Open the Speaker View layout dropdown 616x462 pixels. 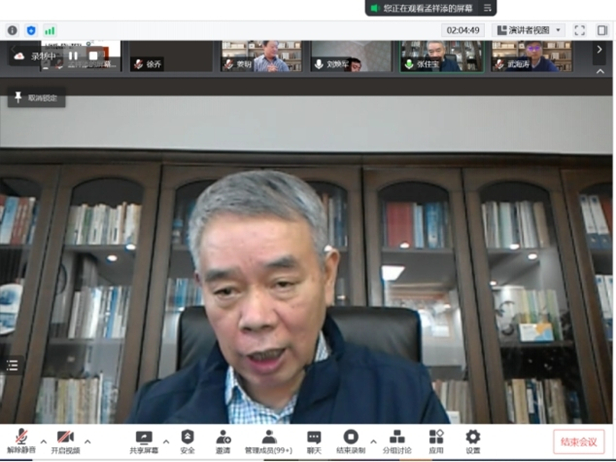(x=530, y=30)
